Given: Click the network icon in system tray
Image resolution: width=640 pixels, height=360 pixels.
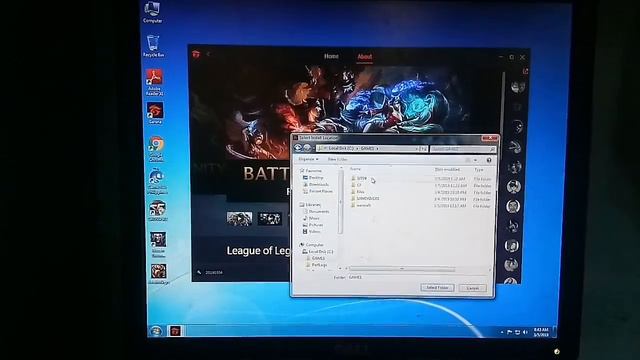Looking at the screenshot, I should click(x=517, y=333).
